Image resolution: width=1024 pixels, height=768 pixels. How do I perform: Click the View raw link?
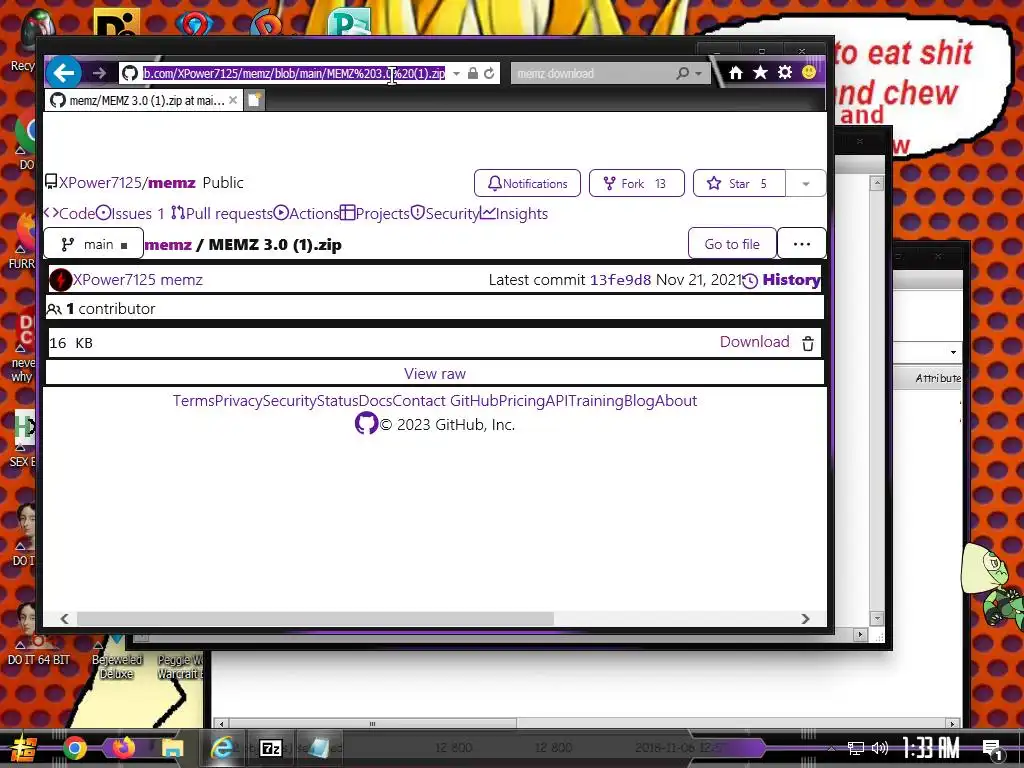tap(435, 374)
